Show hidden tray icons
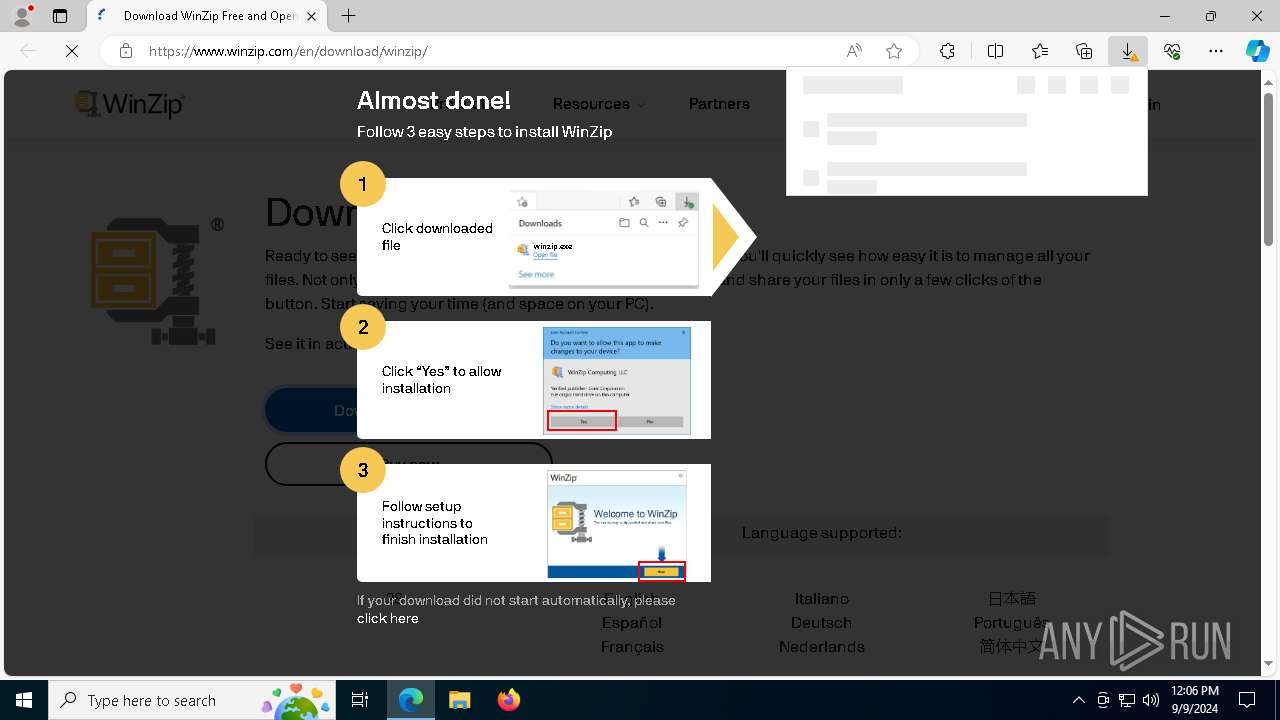The height and width of the screenshot is (720, 1280). 1078,700
